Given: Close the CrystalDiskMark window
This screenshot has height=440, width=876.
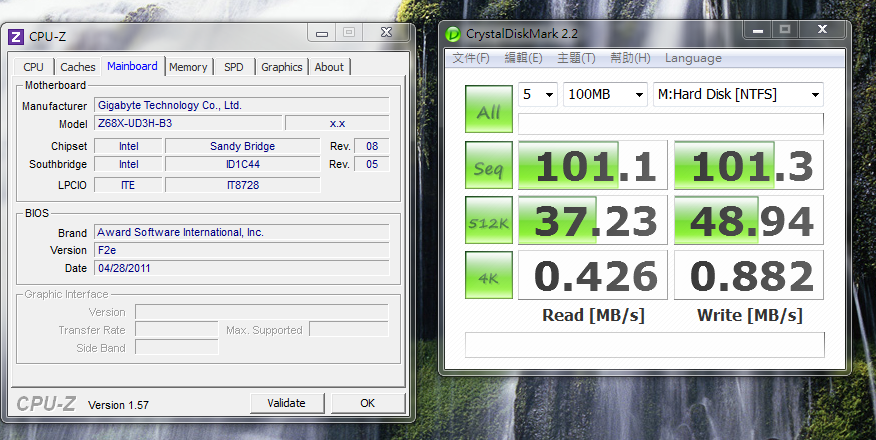Looking at the screenshot, I should coord(822,30).
